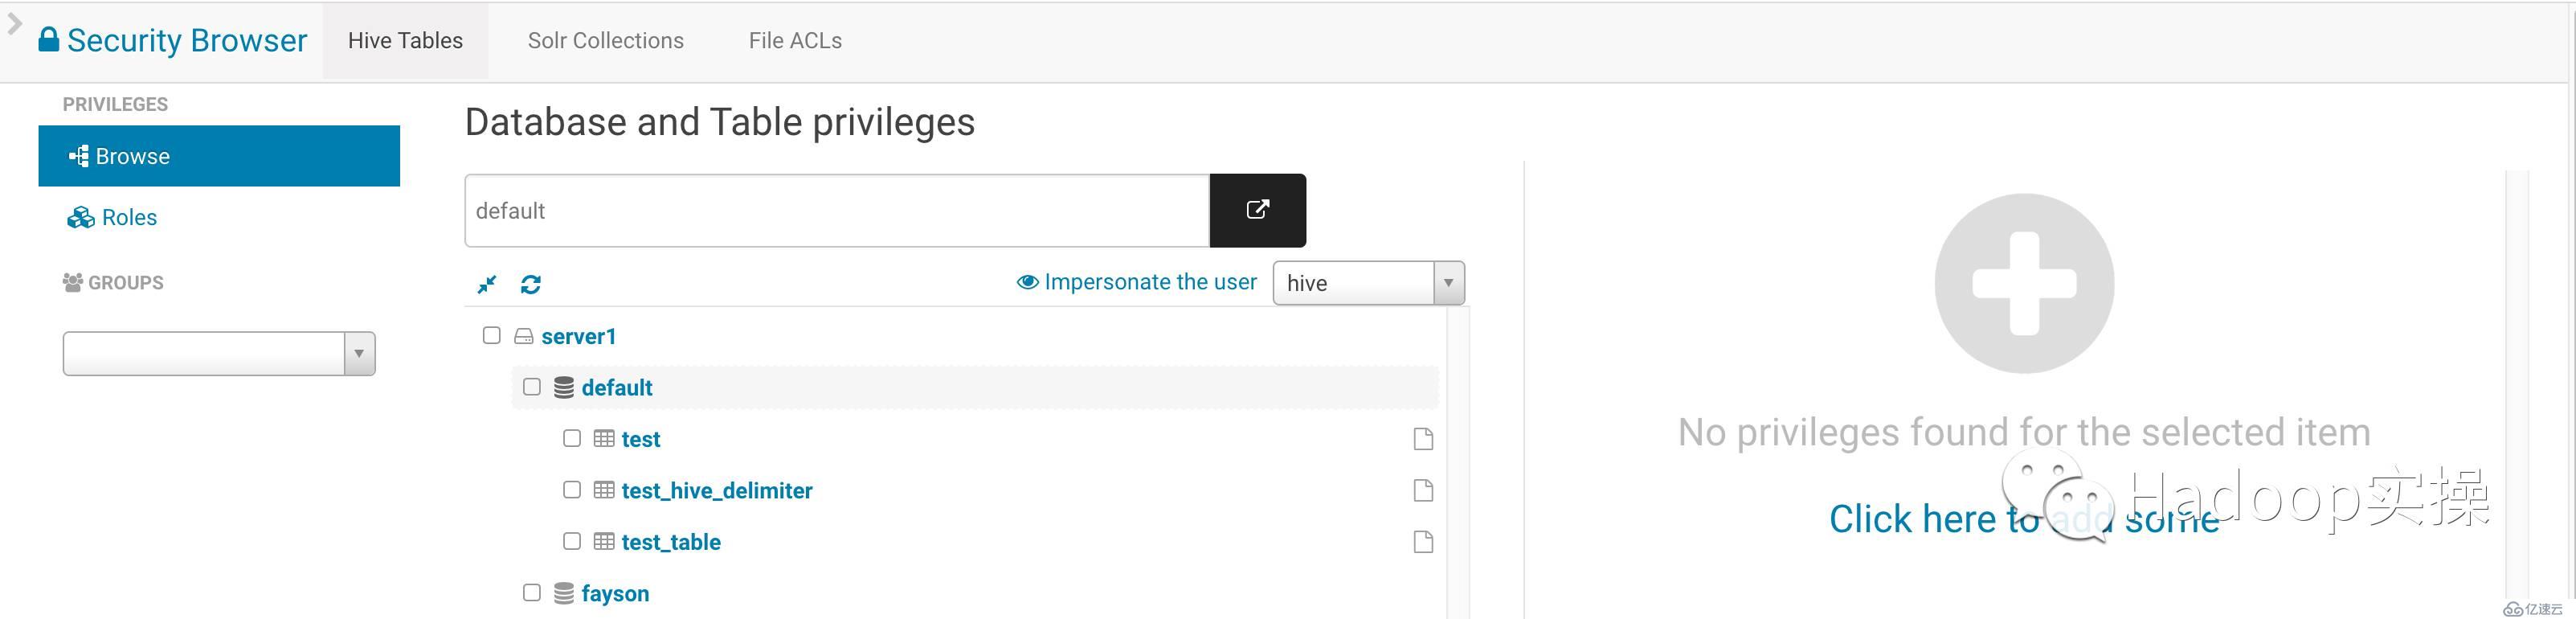Check the default database checkbox
The image size is (2576, 619).
point(532,387)
